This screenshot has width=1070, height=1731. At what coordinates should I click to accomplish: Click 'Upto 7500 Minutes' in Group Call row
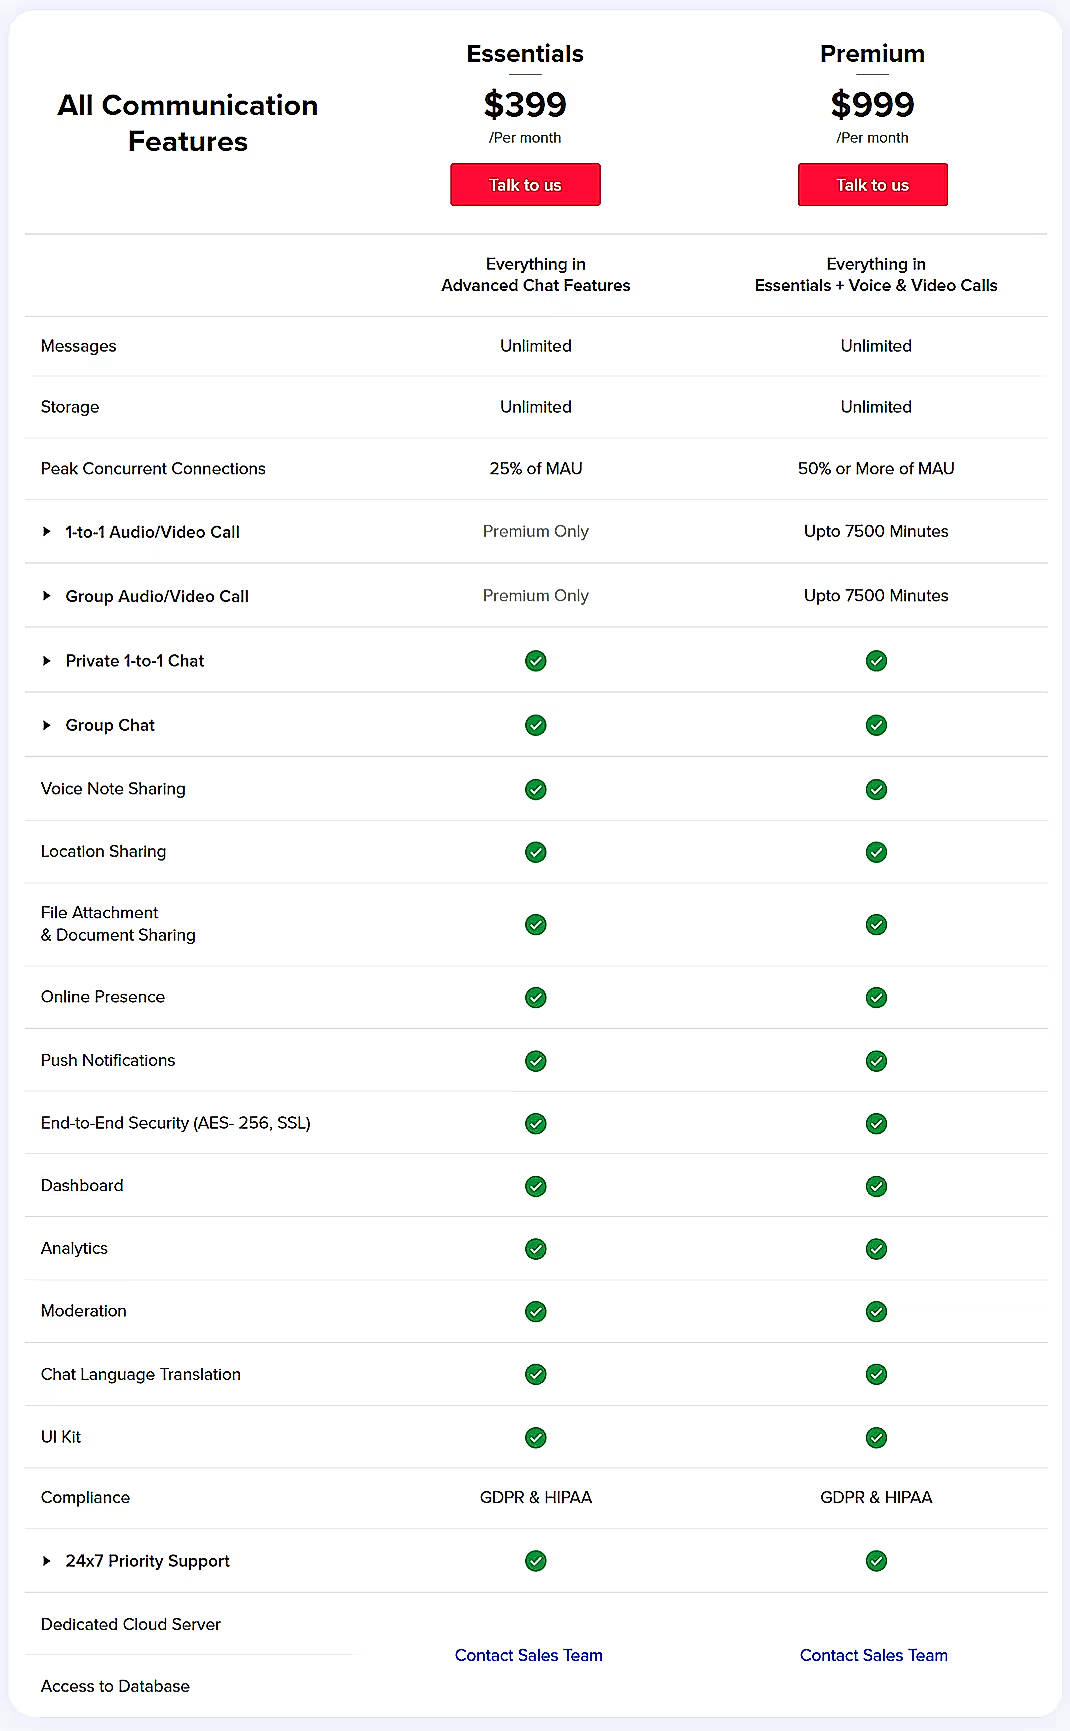876,595
